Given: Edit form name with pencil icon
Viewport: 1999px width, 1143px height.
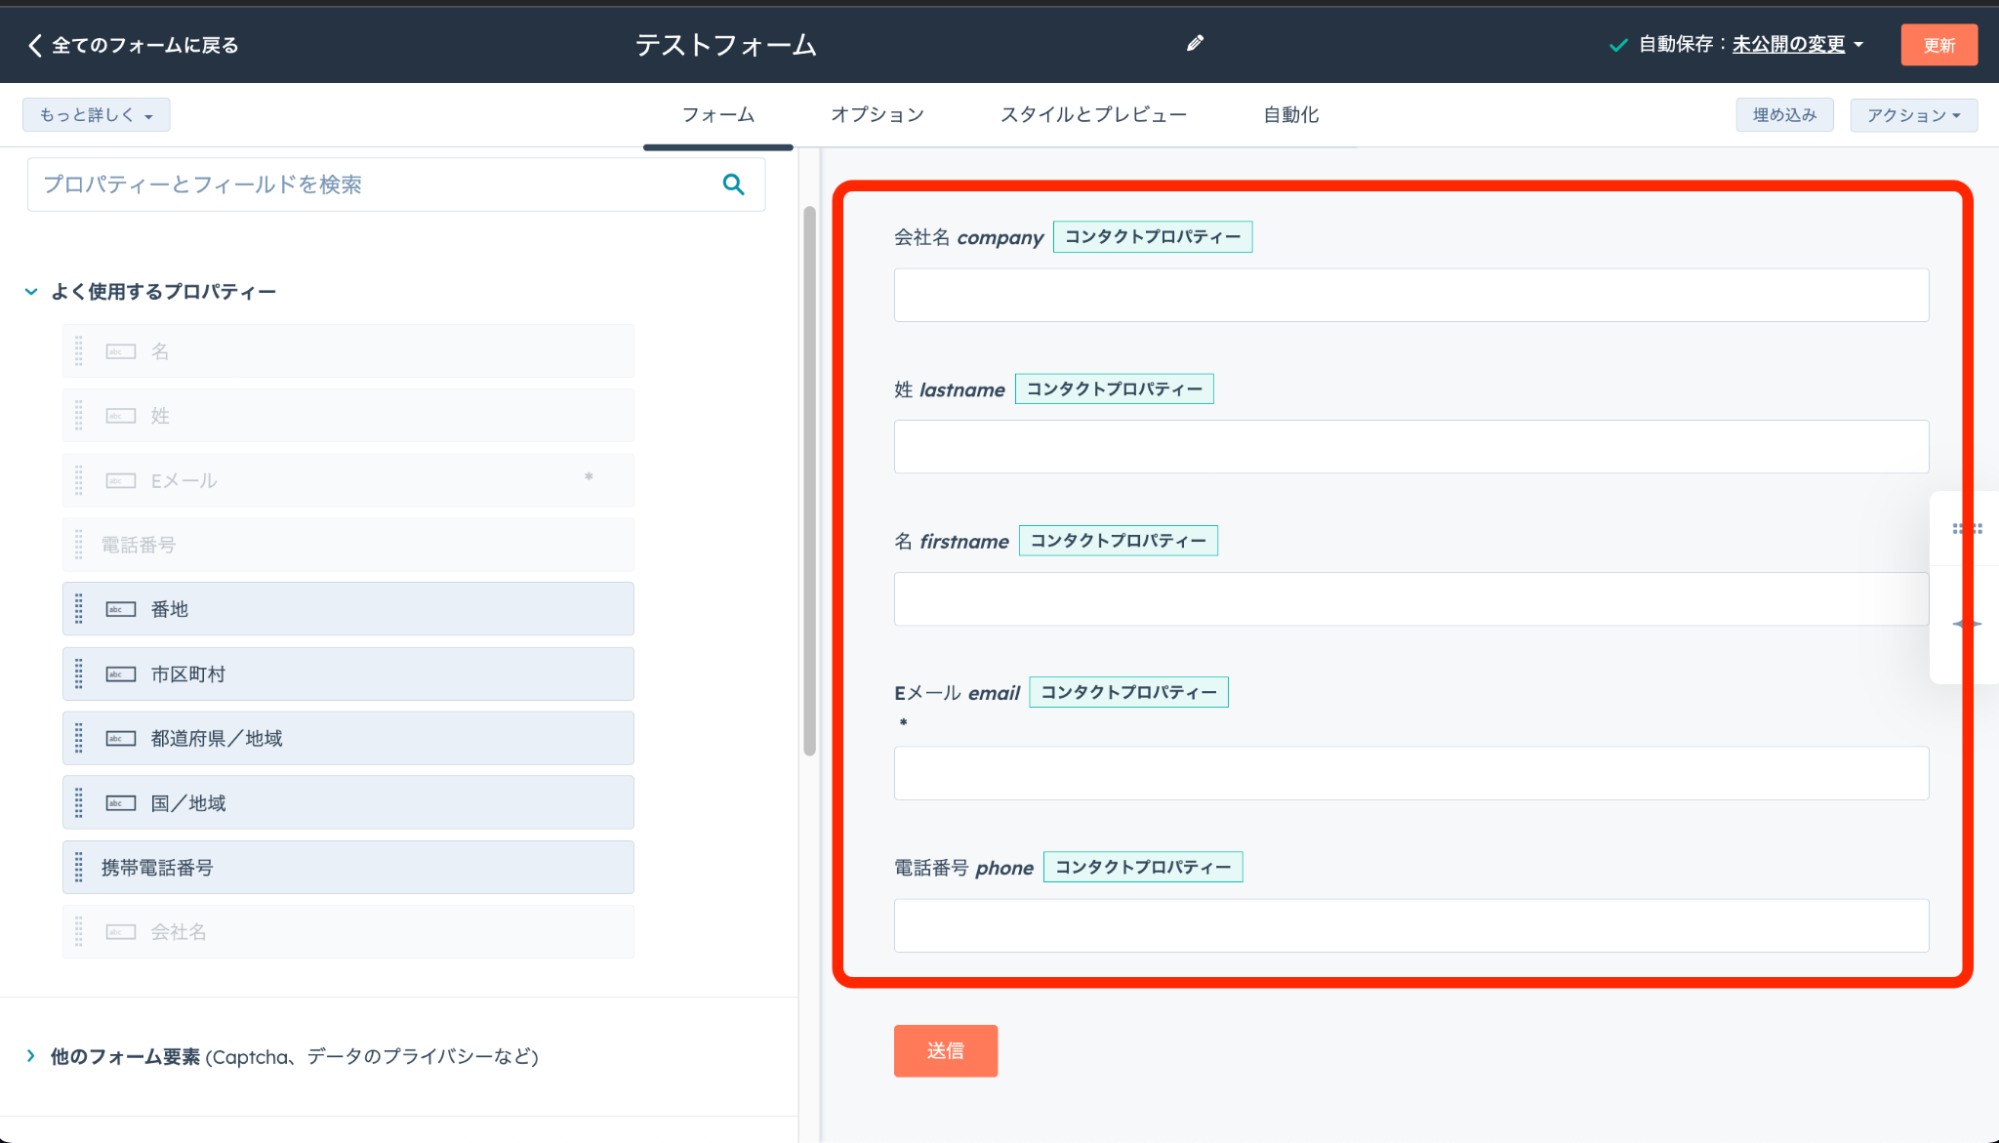Looking at the screenshot, I should point(1195,43).
